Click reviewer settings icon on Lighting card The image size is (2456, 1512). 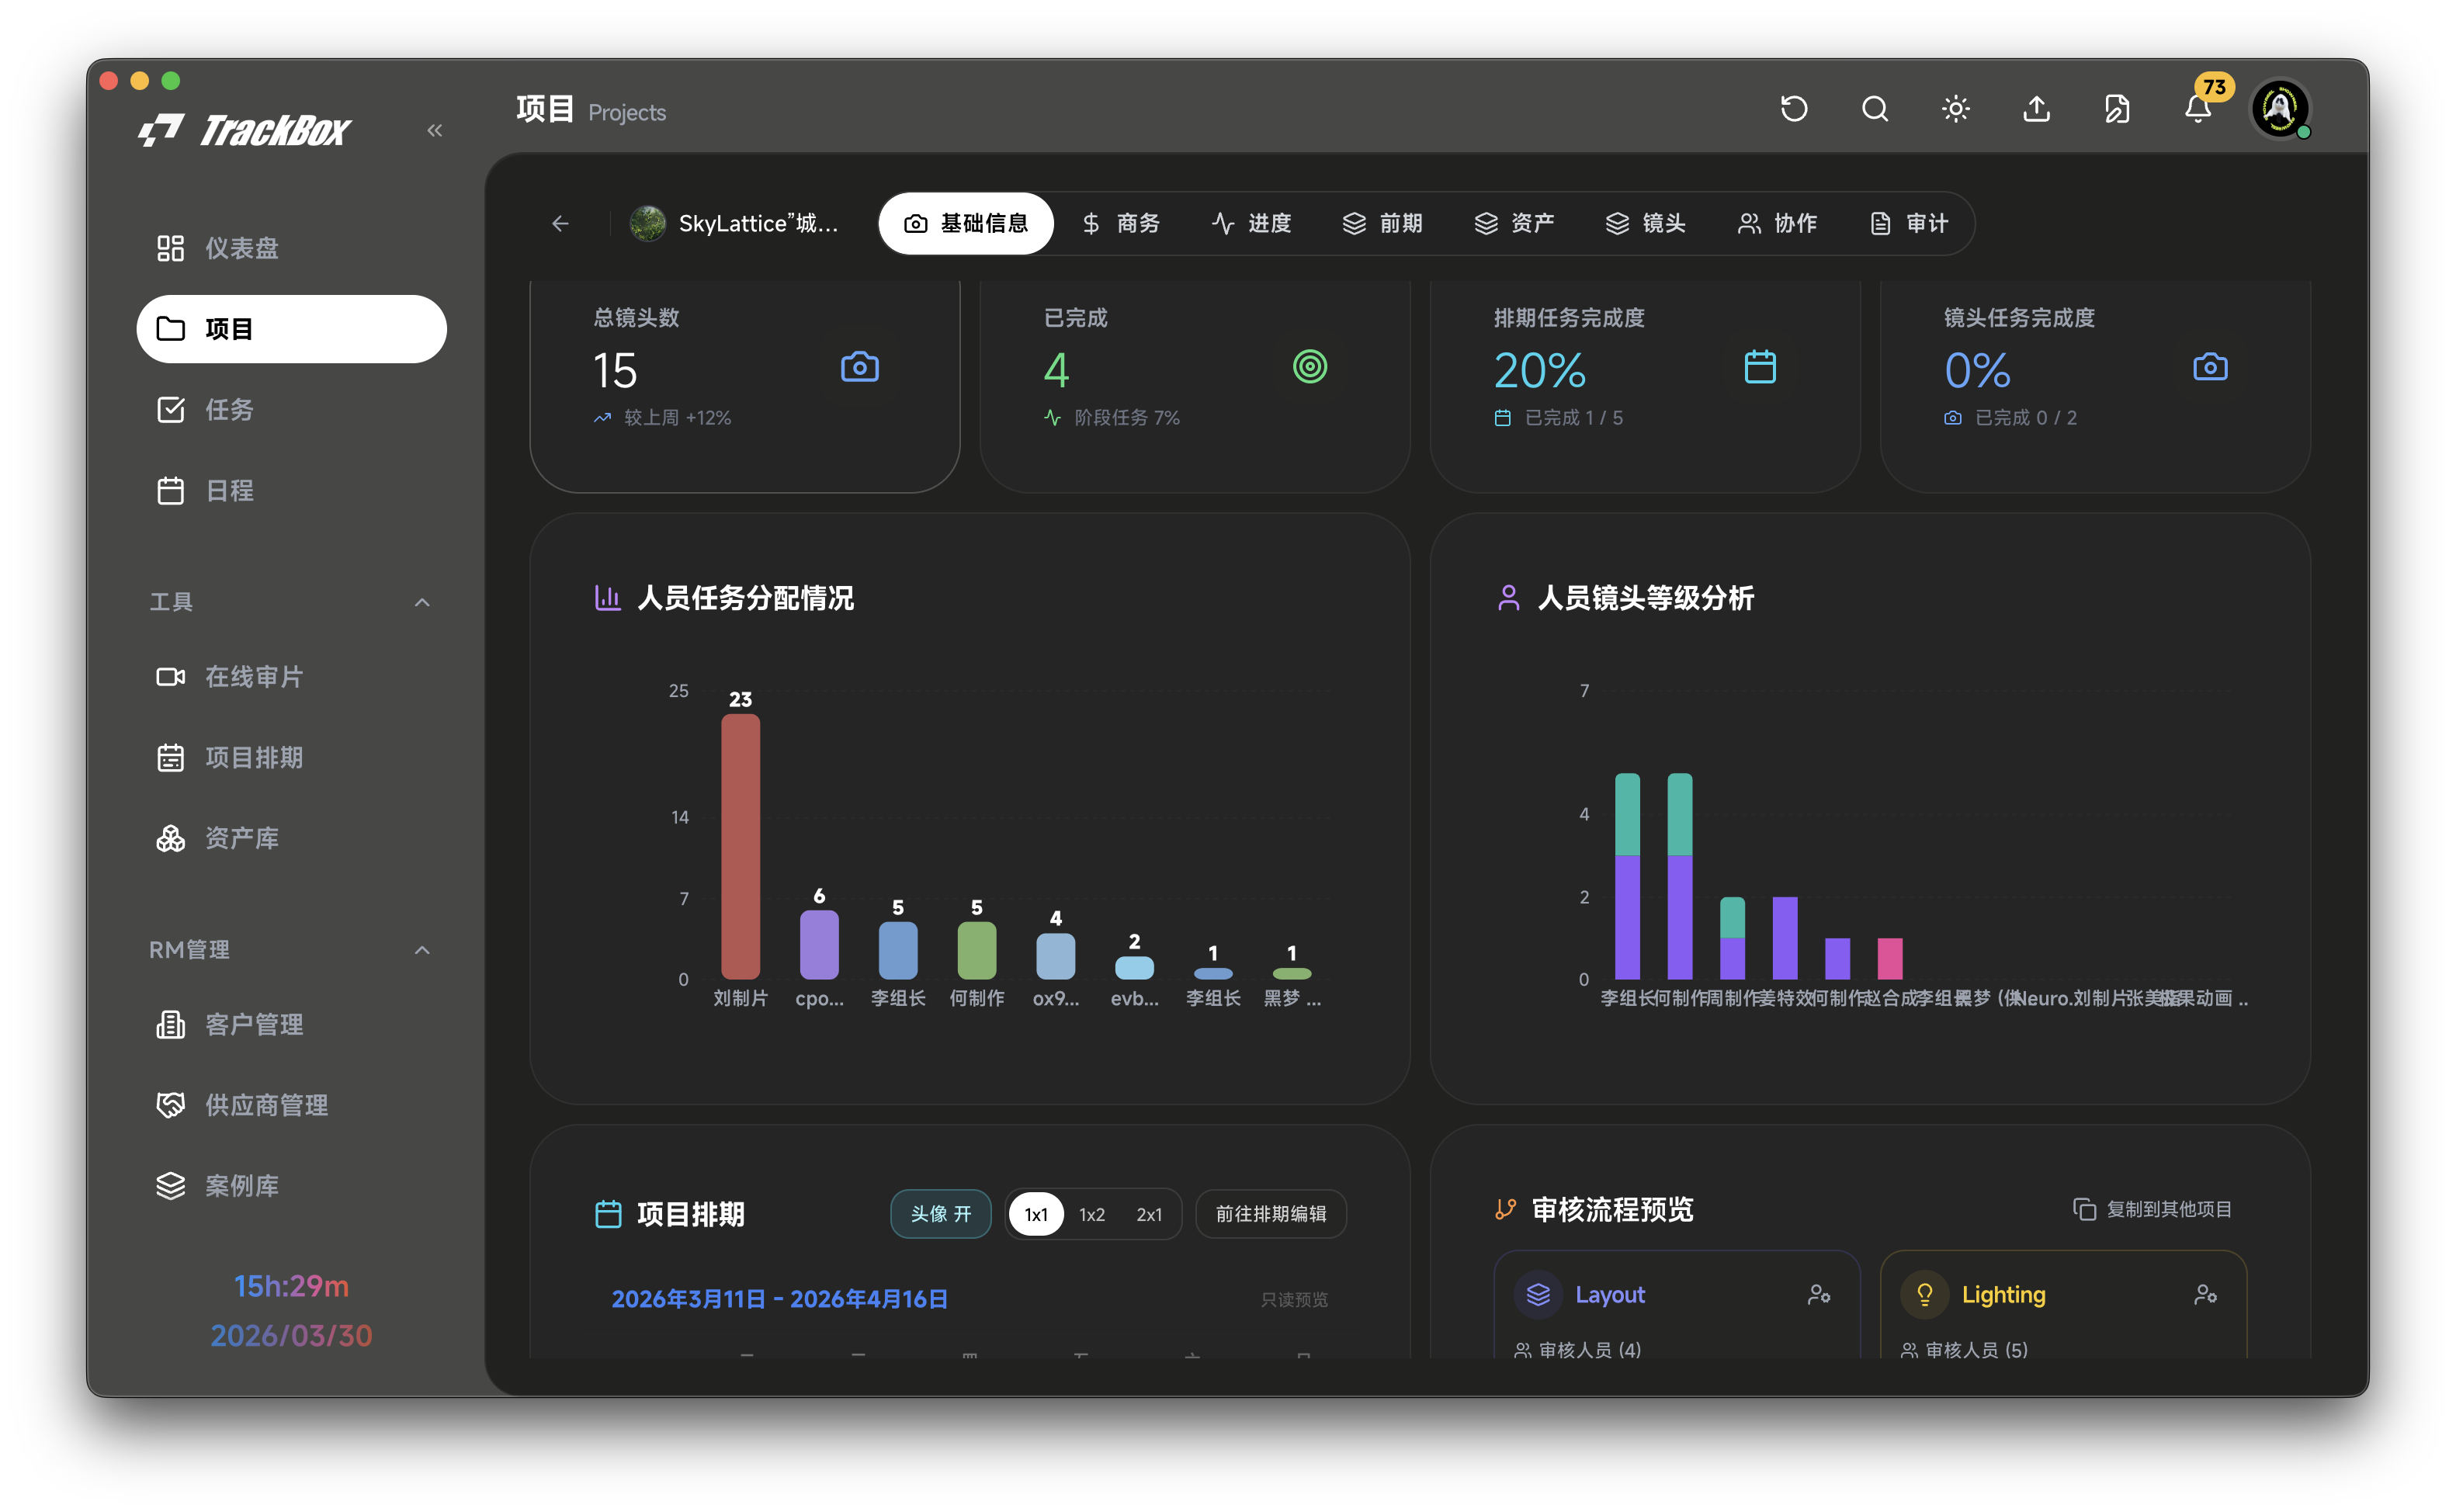(x=2205, y=1294)
